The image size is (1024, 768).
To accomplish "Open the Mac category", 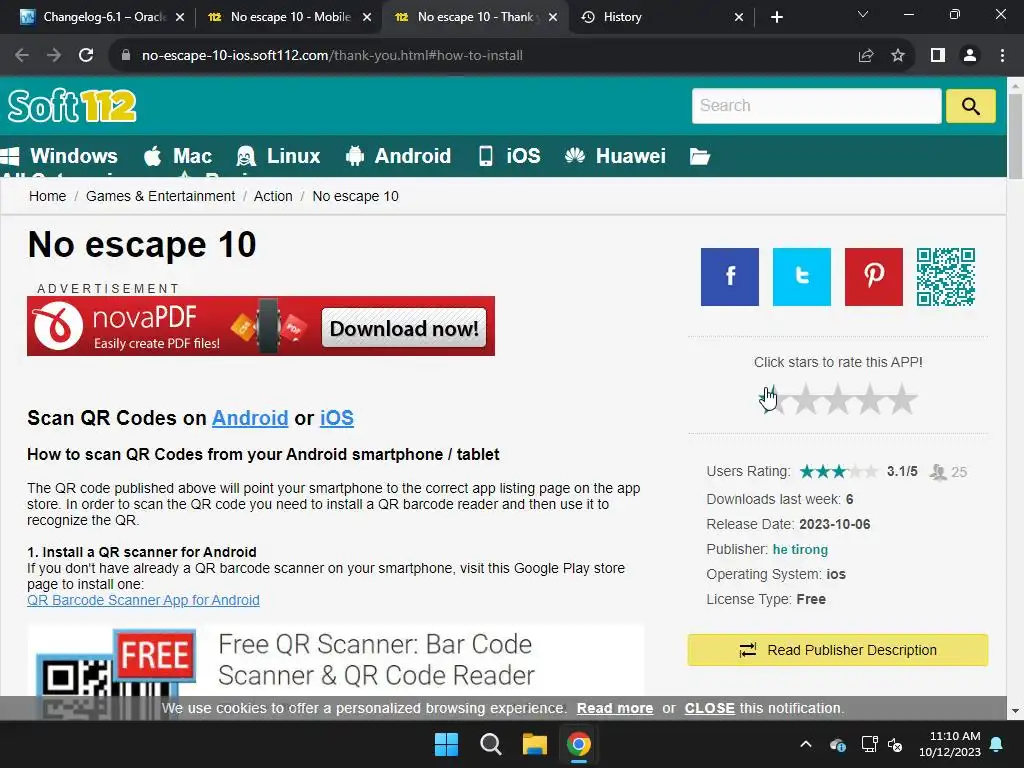I will pyautogui.click(x=178, y=156).
